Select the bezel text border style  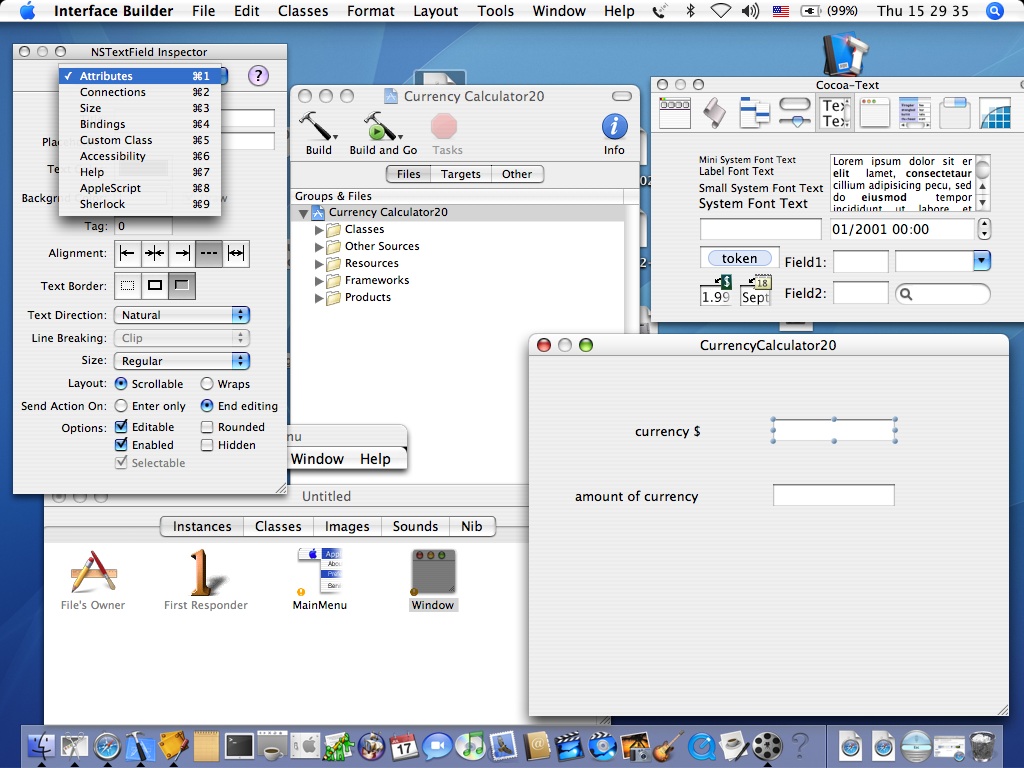pyautogui.click(x=182, y=285)
